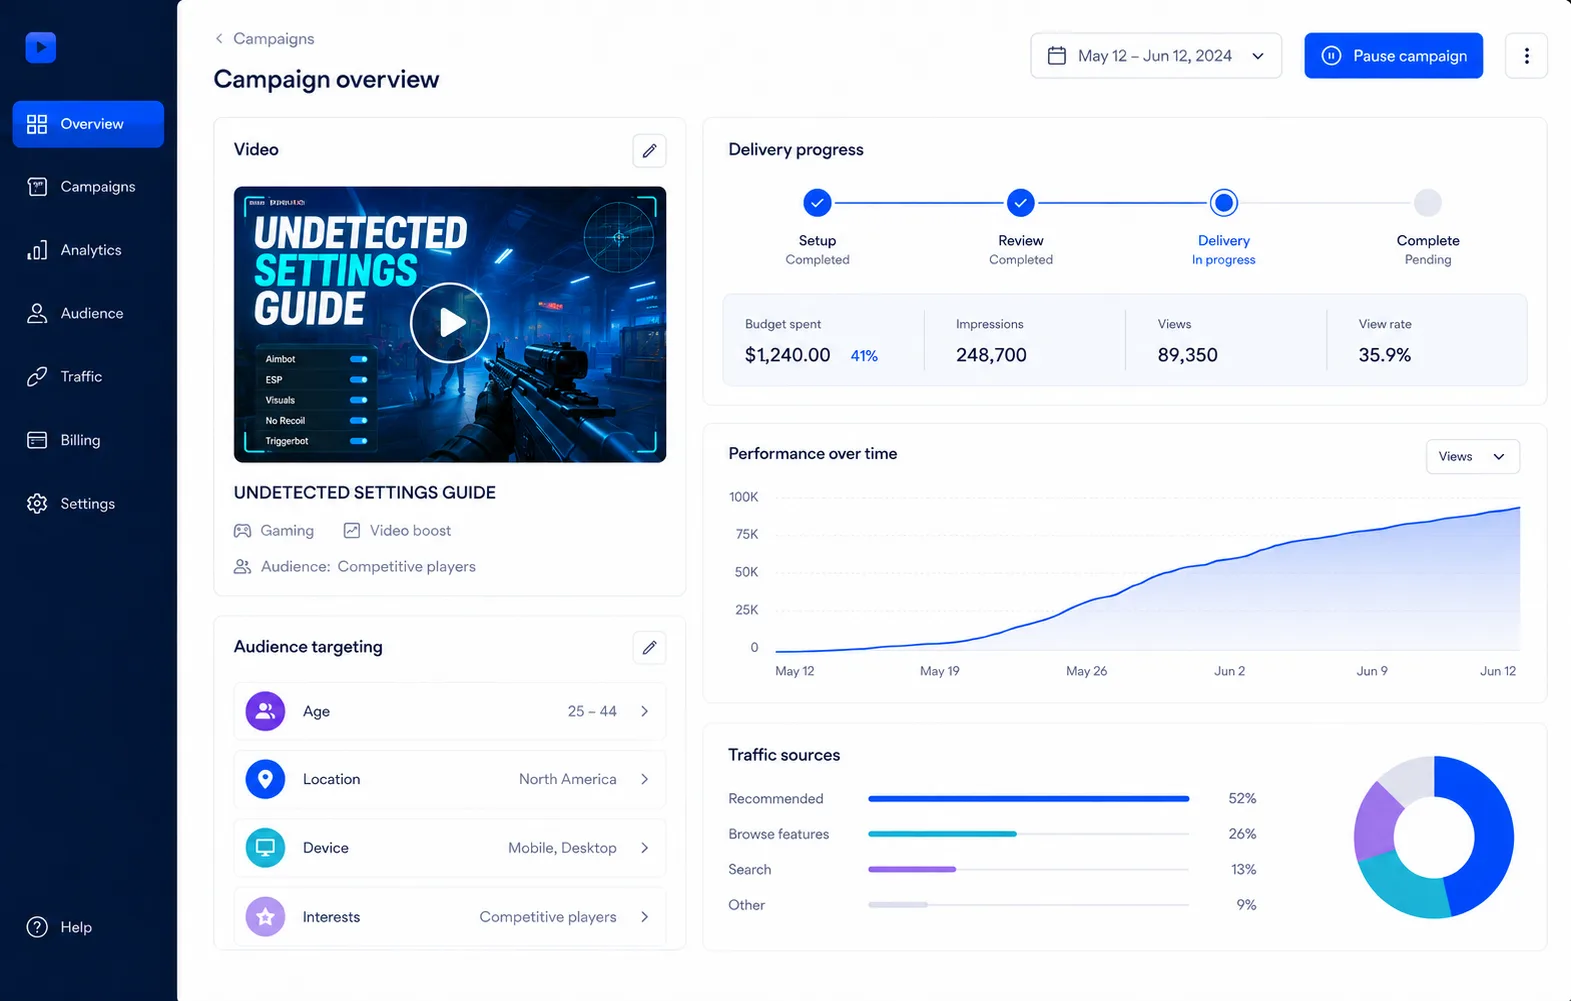The width and height of the screenshot is (1571, 1001).
Task: Click the purple Age people icon
Action: [265, 711]
